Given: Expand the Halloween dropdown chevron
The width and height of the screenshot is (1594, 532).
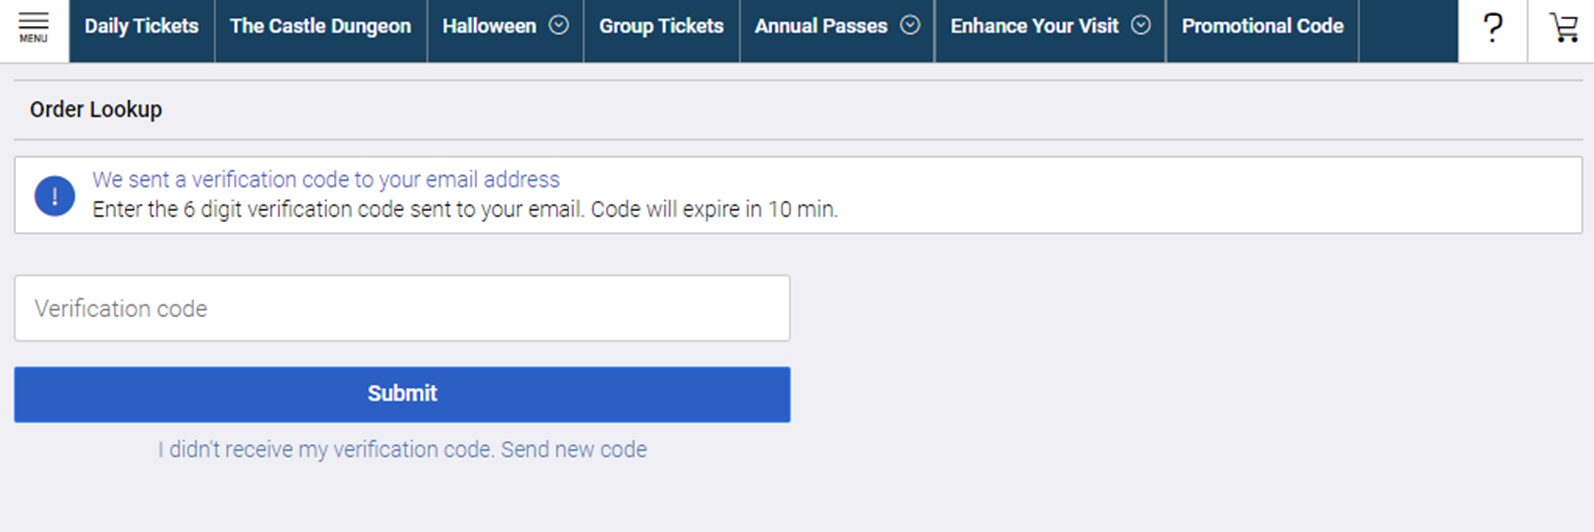Looking at the screenshot, I should click(x=559, y=25).
